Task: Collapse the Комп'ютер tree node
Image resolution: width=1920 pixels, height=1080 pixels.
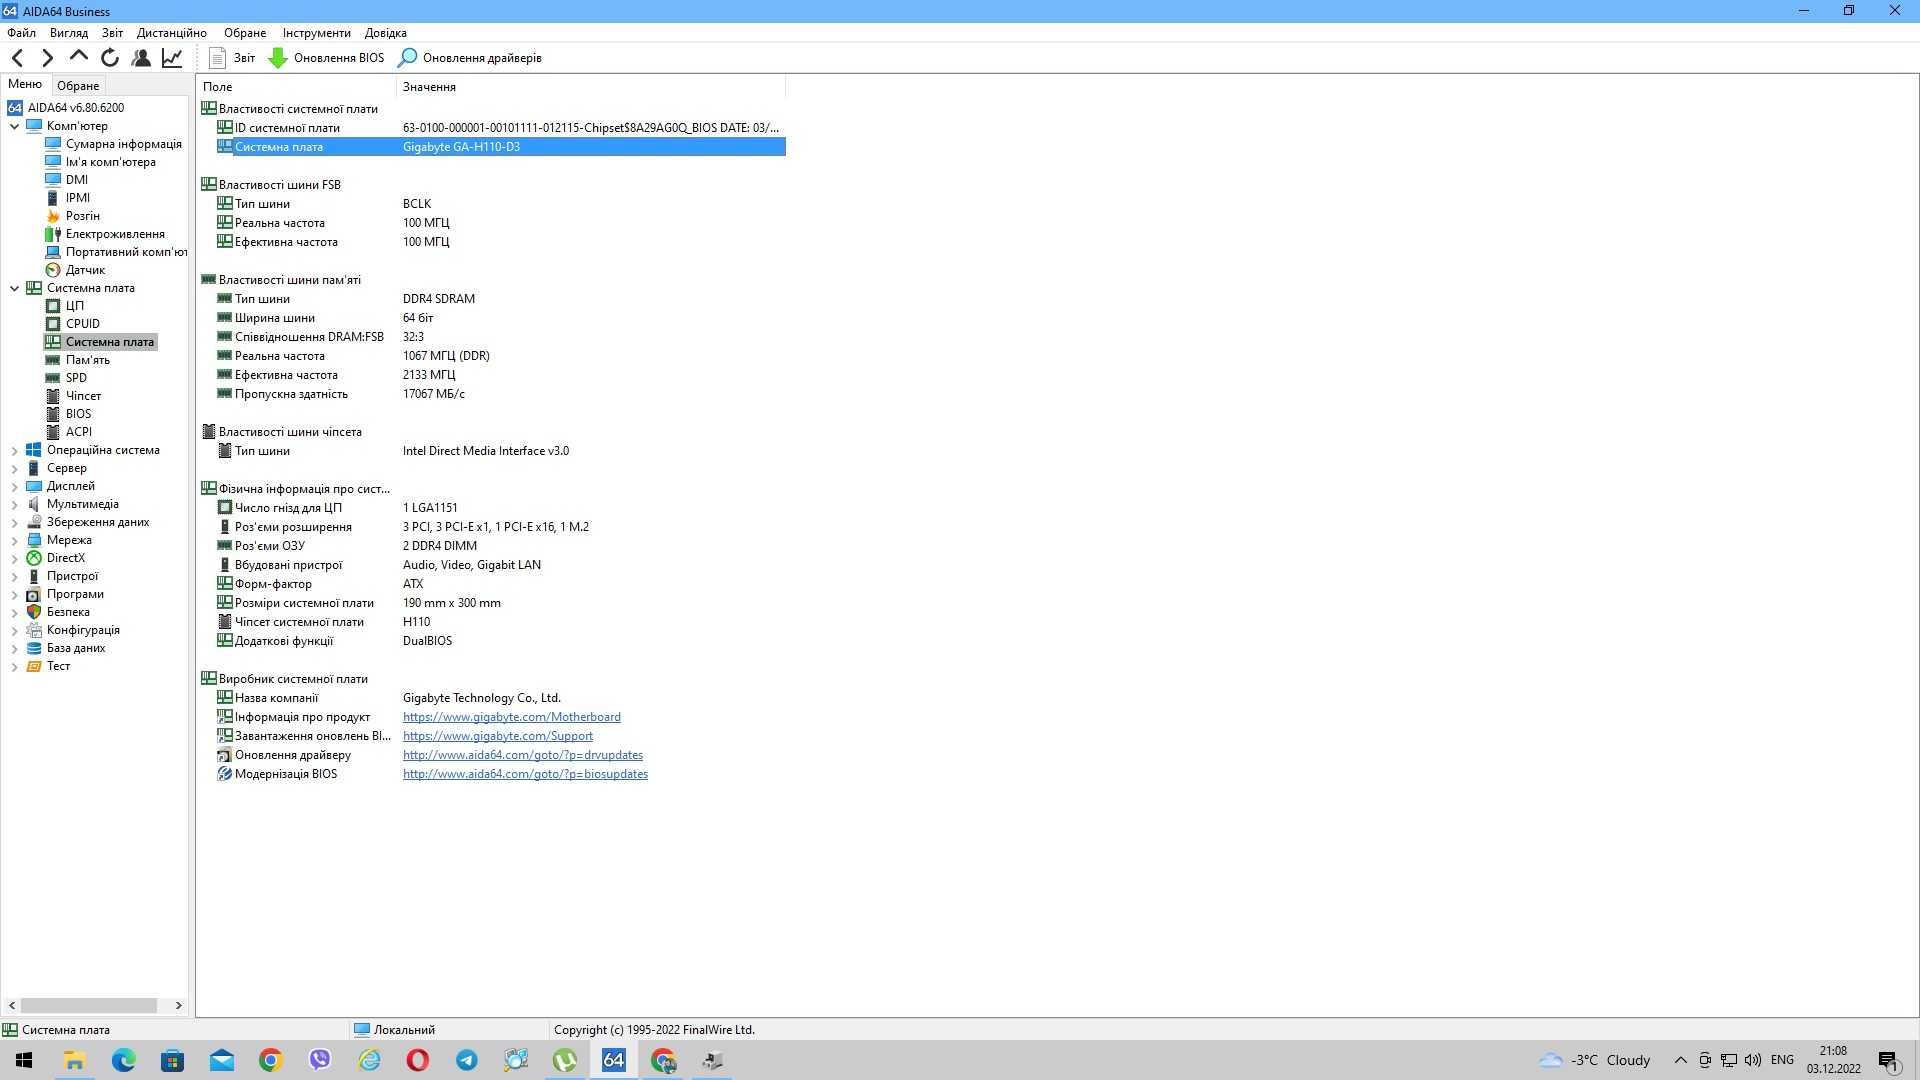Action: click(14, 126)
